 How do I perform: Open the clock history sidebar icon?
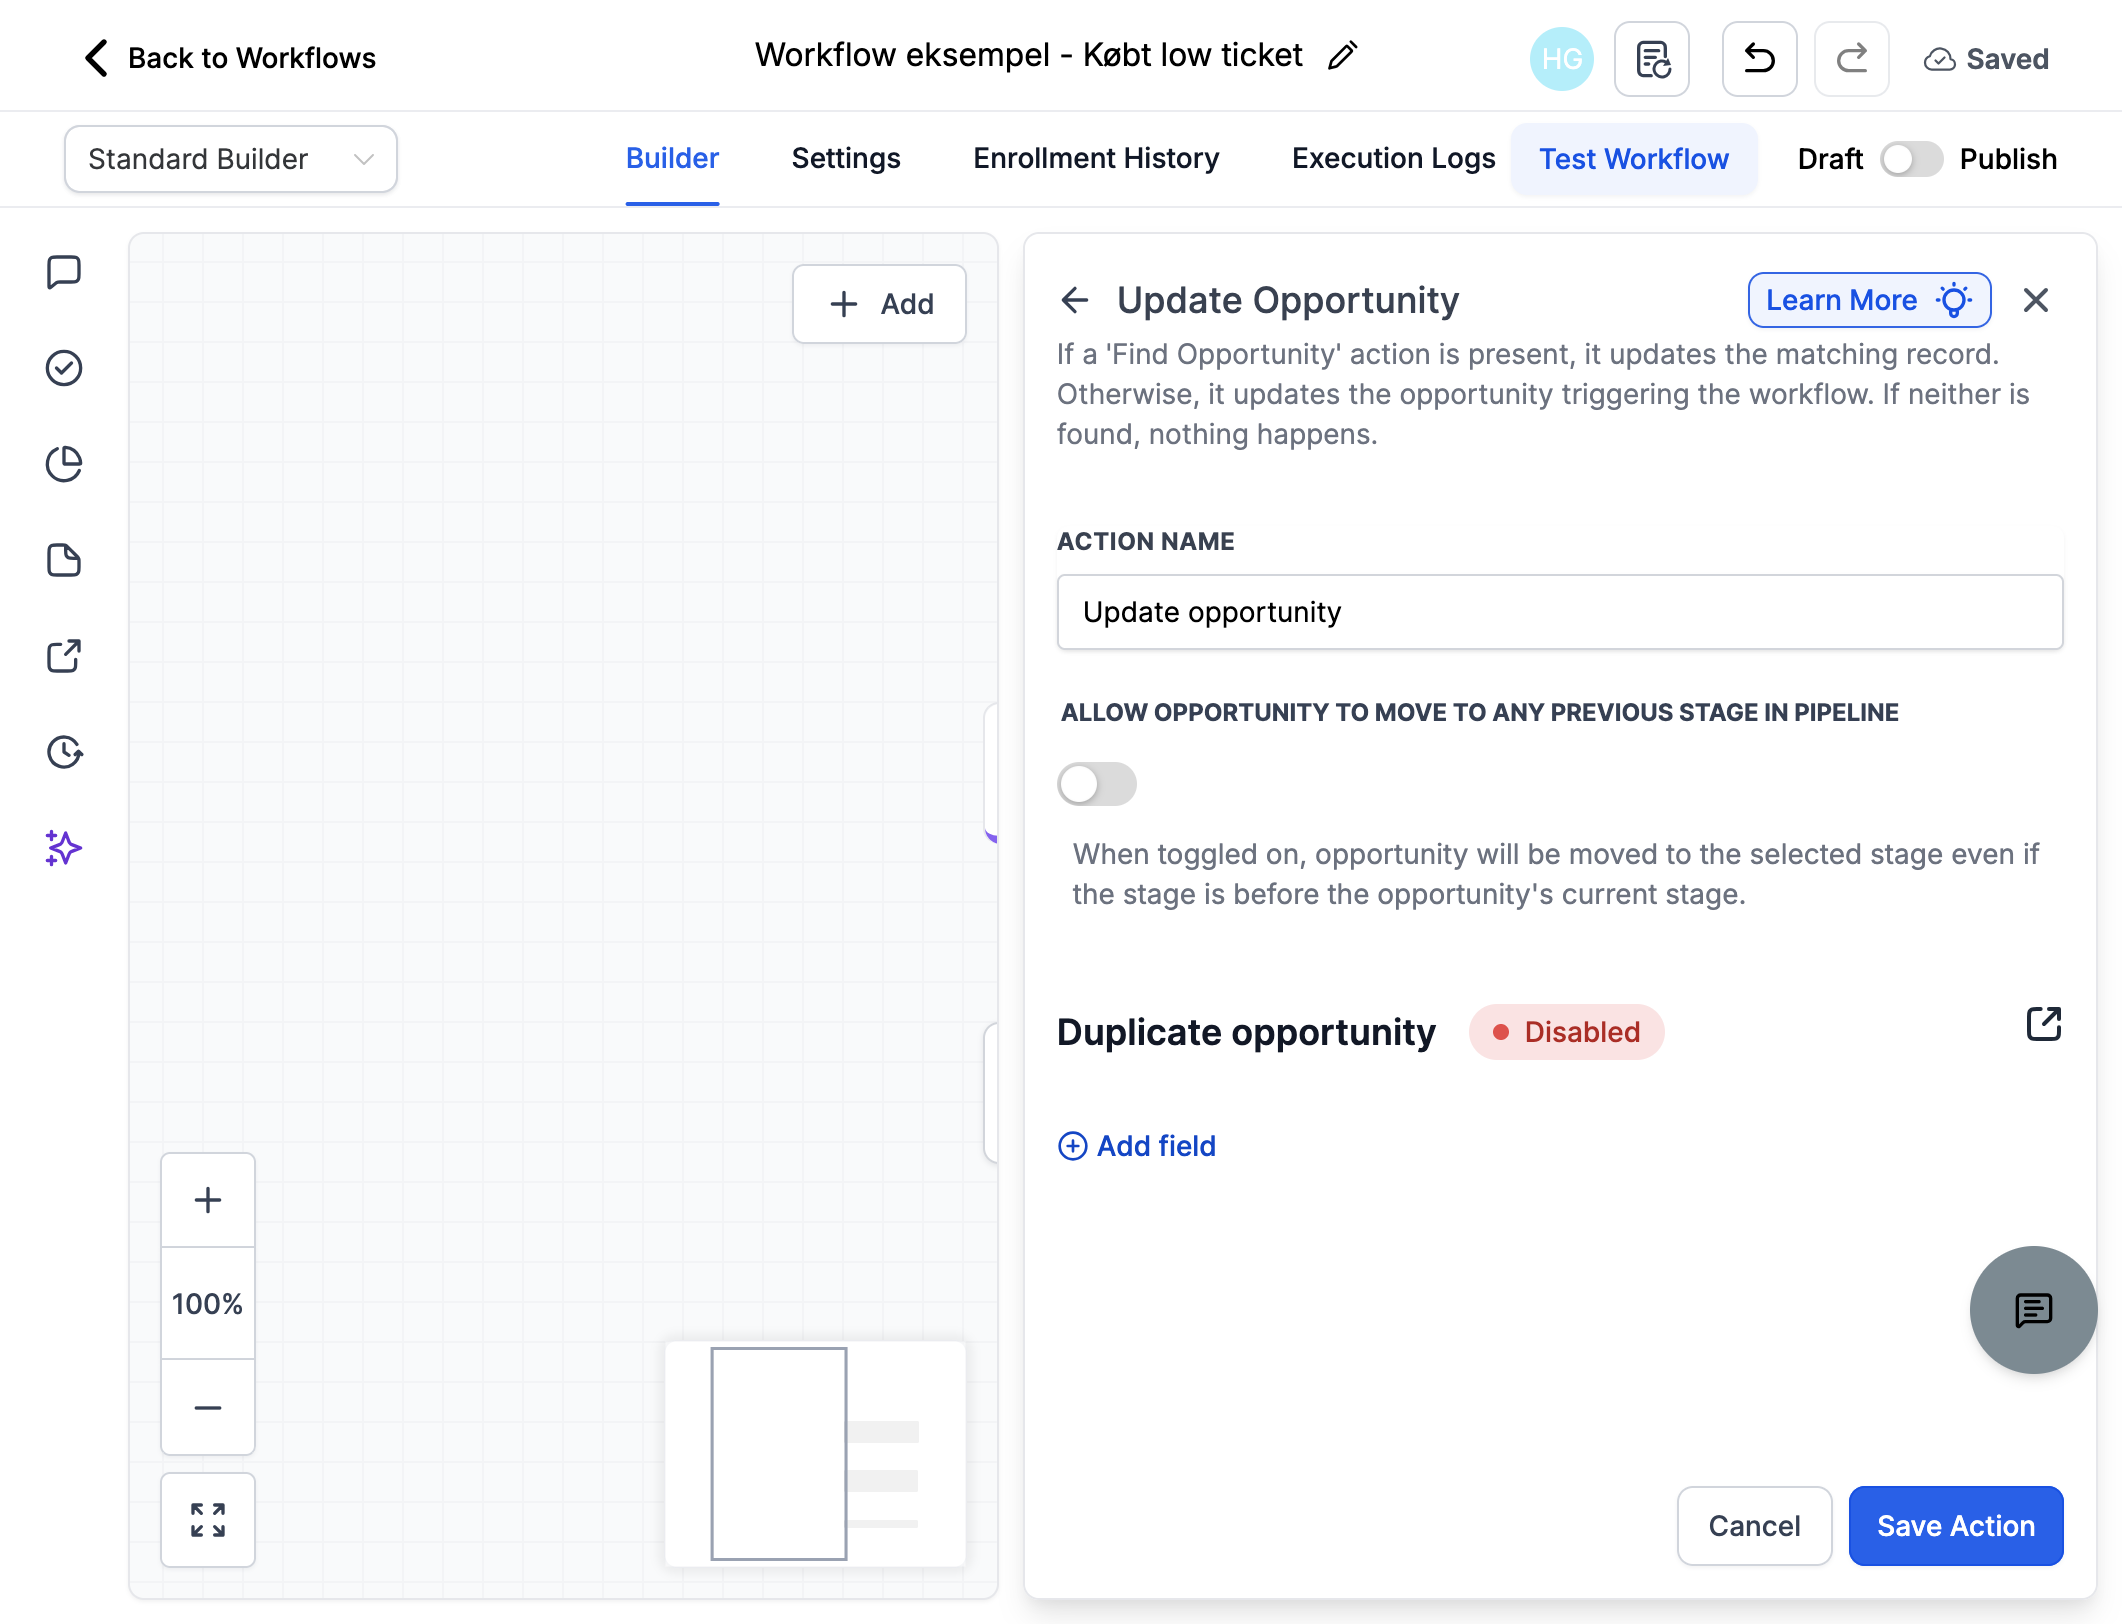pos(64,752)
